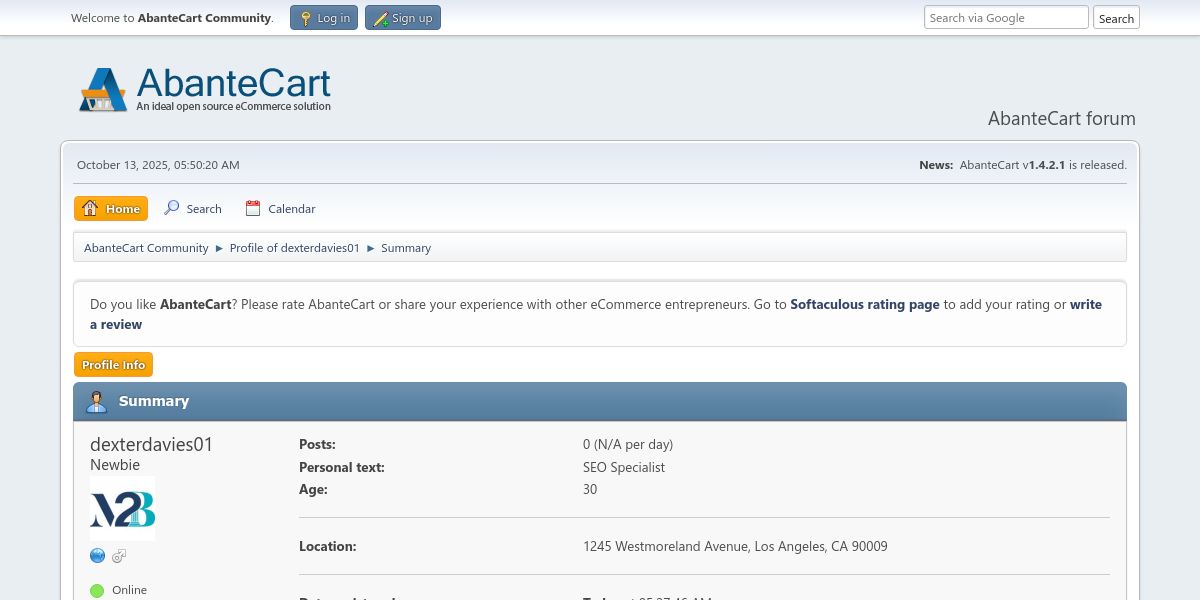Open the Search menu item
The height and width of the screenshot is (600, 1200).
pos(193,209)
